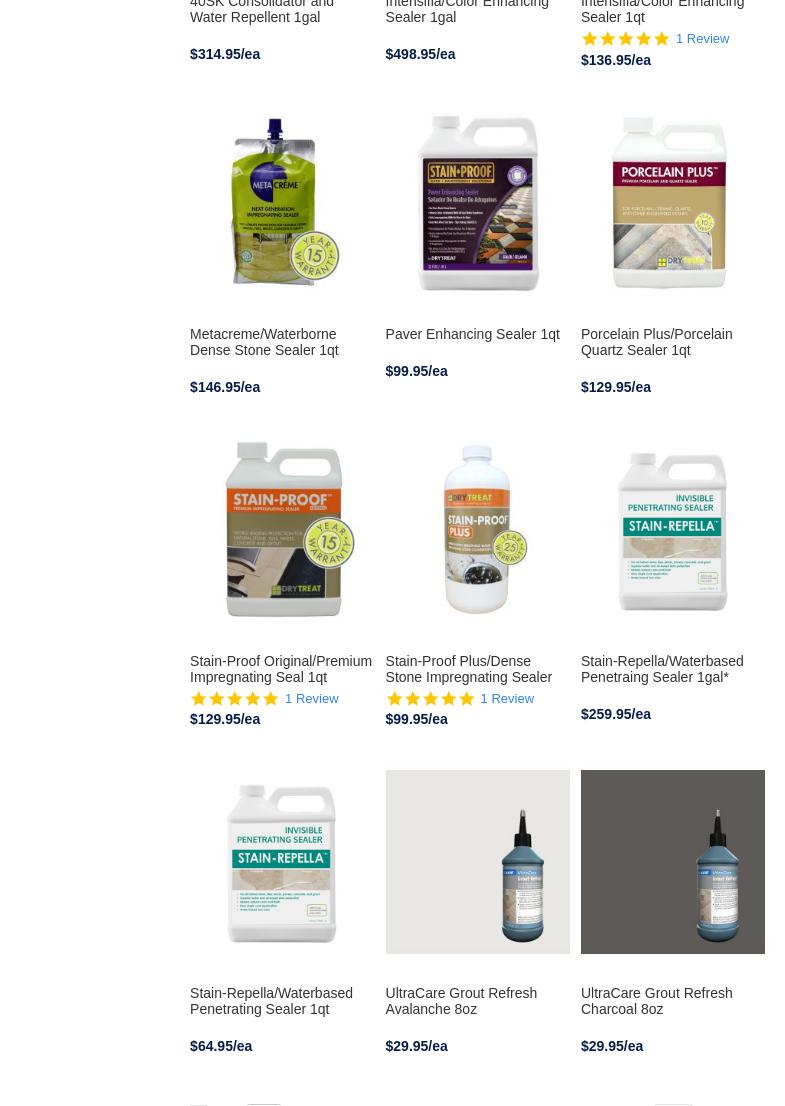
Task: Open 1 Review link for Intensifia Sealer 1qt
Action: [x=702, y=39]
